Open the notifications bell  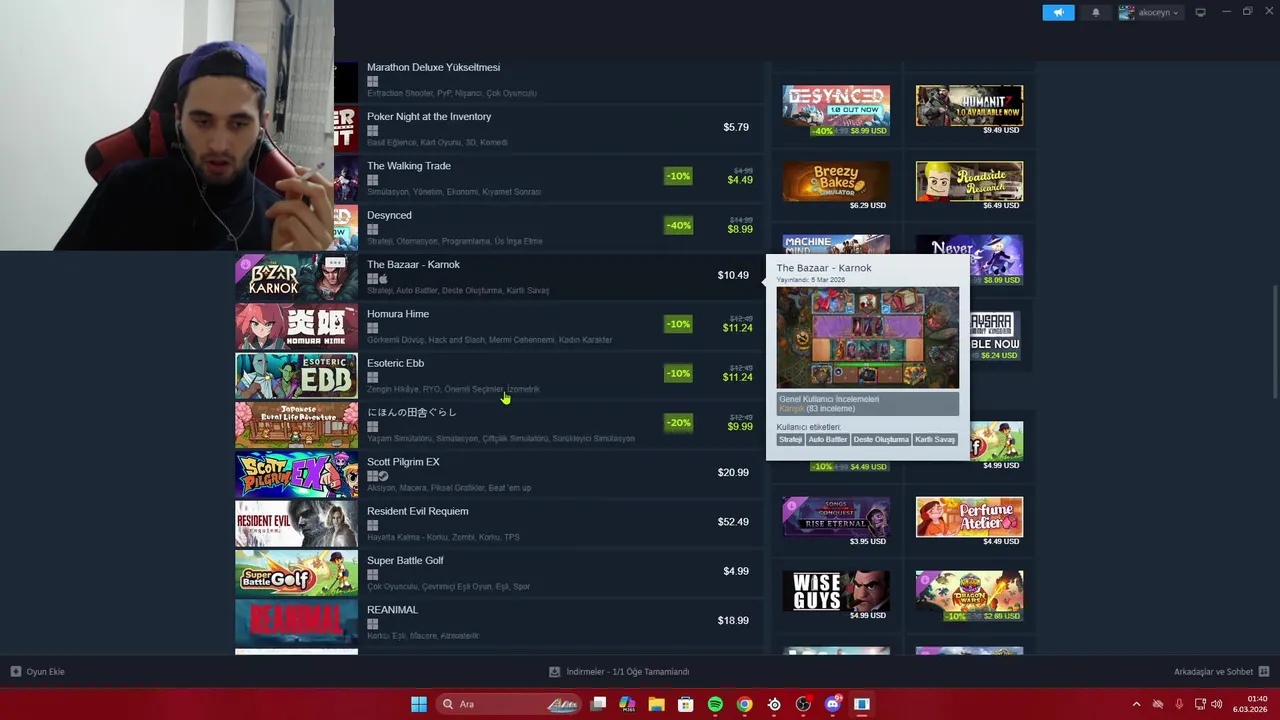pyautogui.click(x=1096, y=13)
